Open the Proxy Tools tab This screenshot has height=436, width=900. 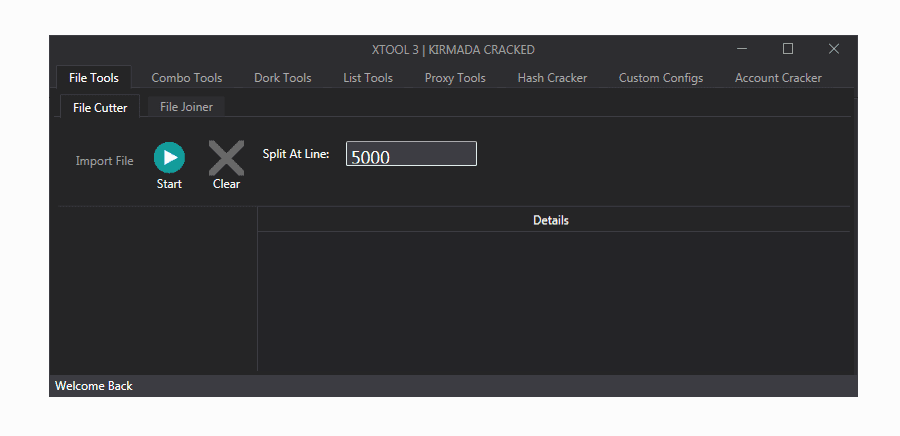455,78
